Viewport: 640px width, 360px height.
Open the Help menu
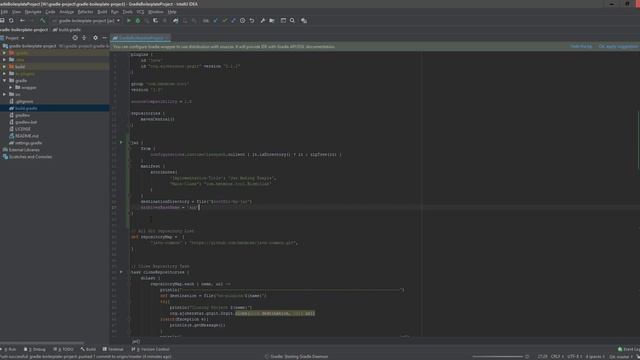pos(172,12)
